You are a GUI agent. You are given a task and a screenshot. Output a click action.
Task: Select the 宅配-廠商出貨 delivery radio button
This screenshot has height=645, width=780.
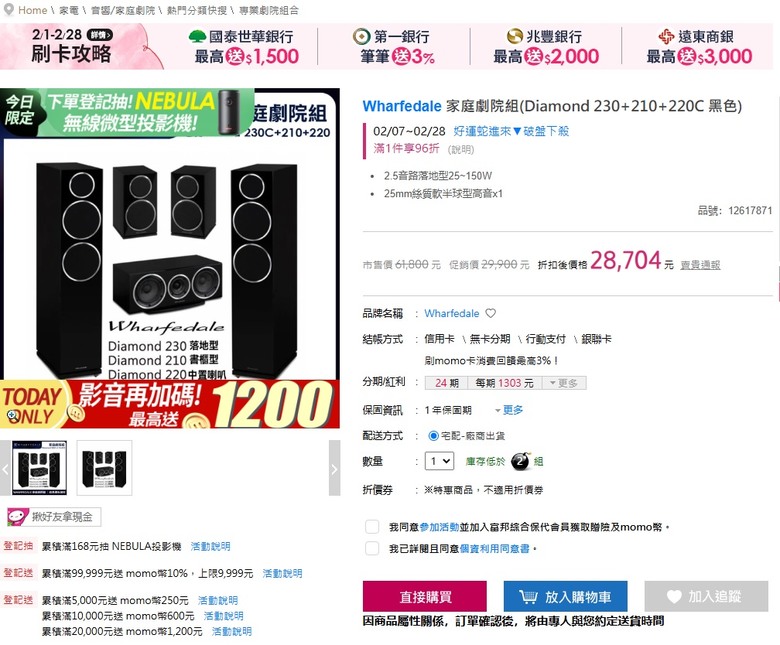433,436
